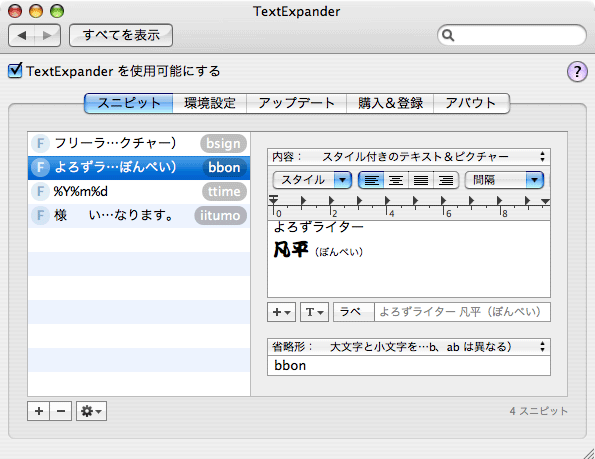Click the right margin marker on the ruler
This screenshot has height=459, width=595.
(545, 201)
